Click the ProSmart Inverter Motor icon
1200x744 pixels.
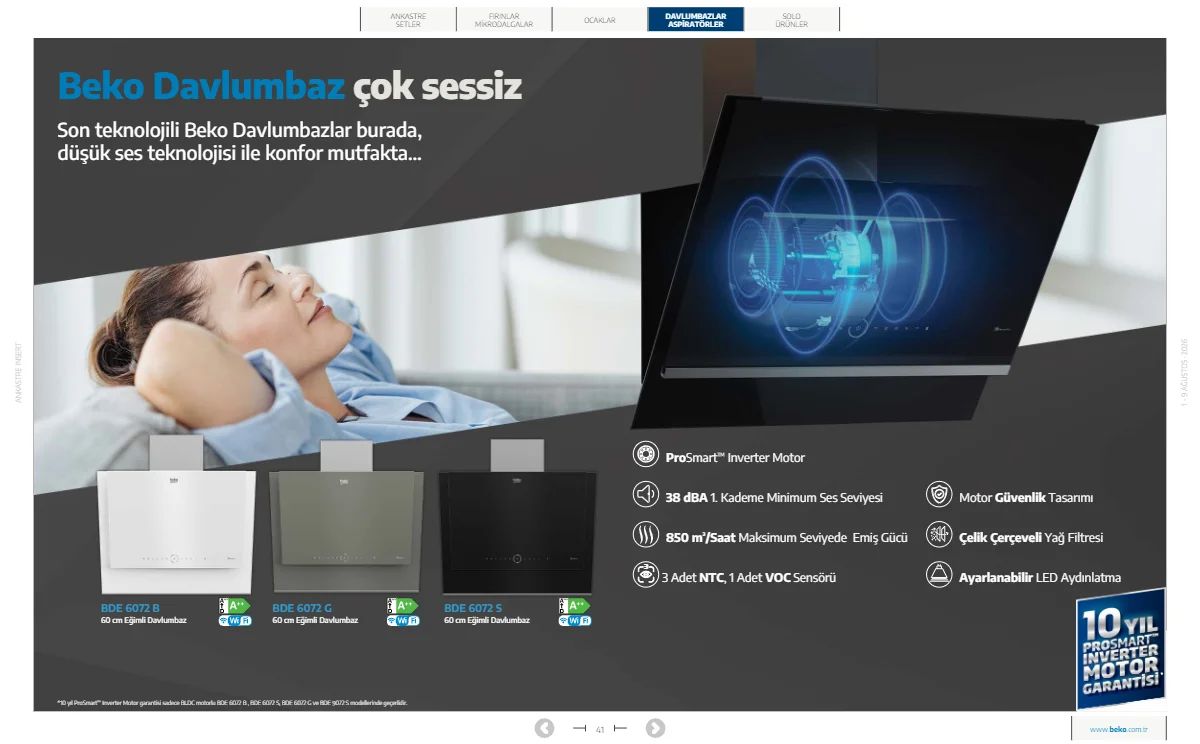[646, 455]
